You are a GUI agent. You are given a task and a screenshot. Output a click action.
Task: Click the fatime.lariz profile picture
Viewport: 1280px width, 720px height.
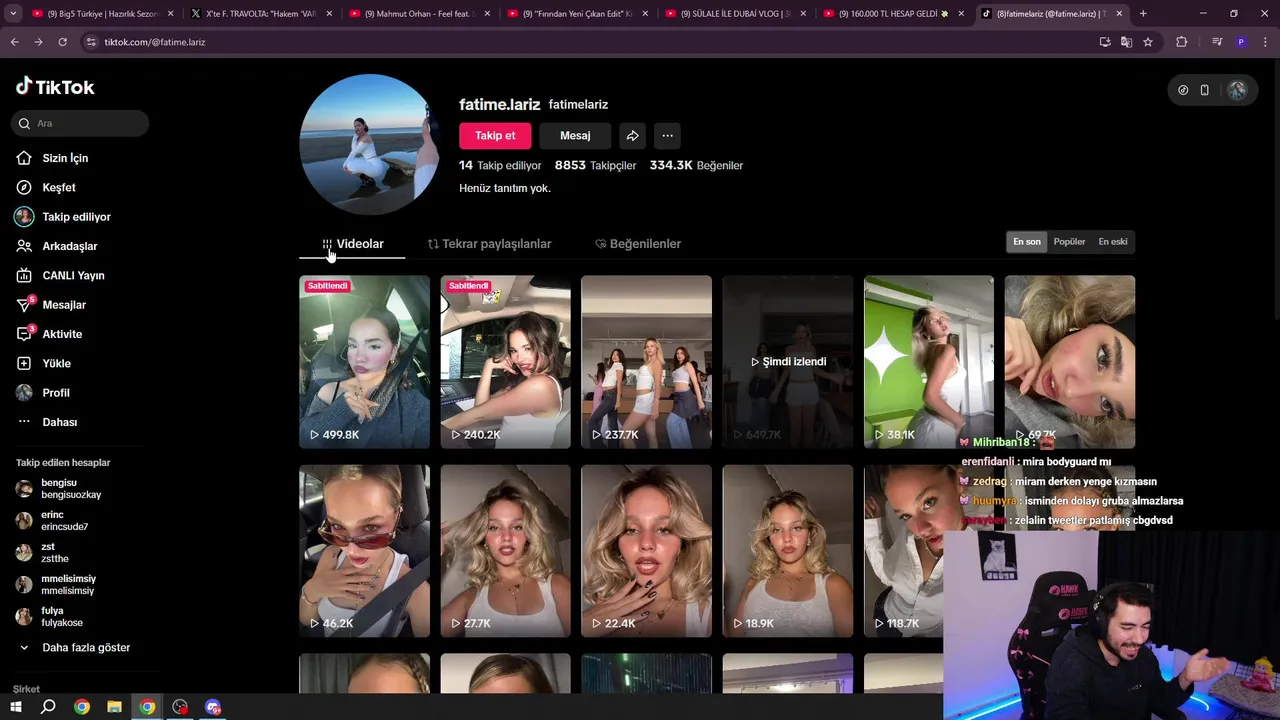coord(369,145)
